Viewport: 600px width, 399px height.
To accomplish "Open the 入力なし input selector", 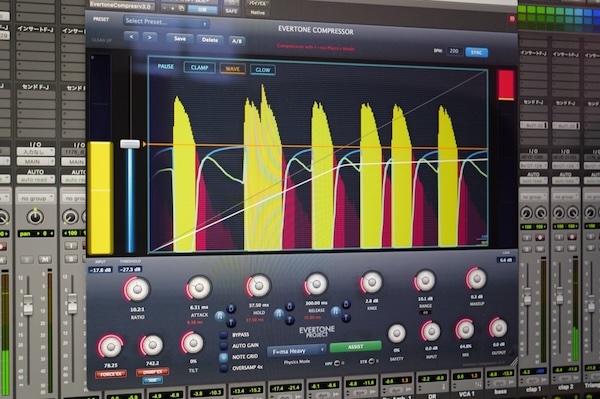I will 36,152.
